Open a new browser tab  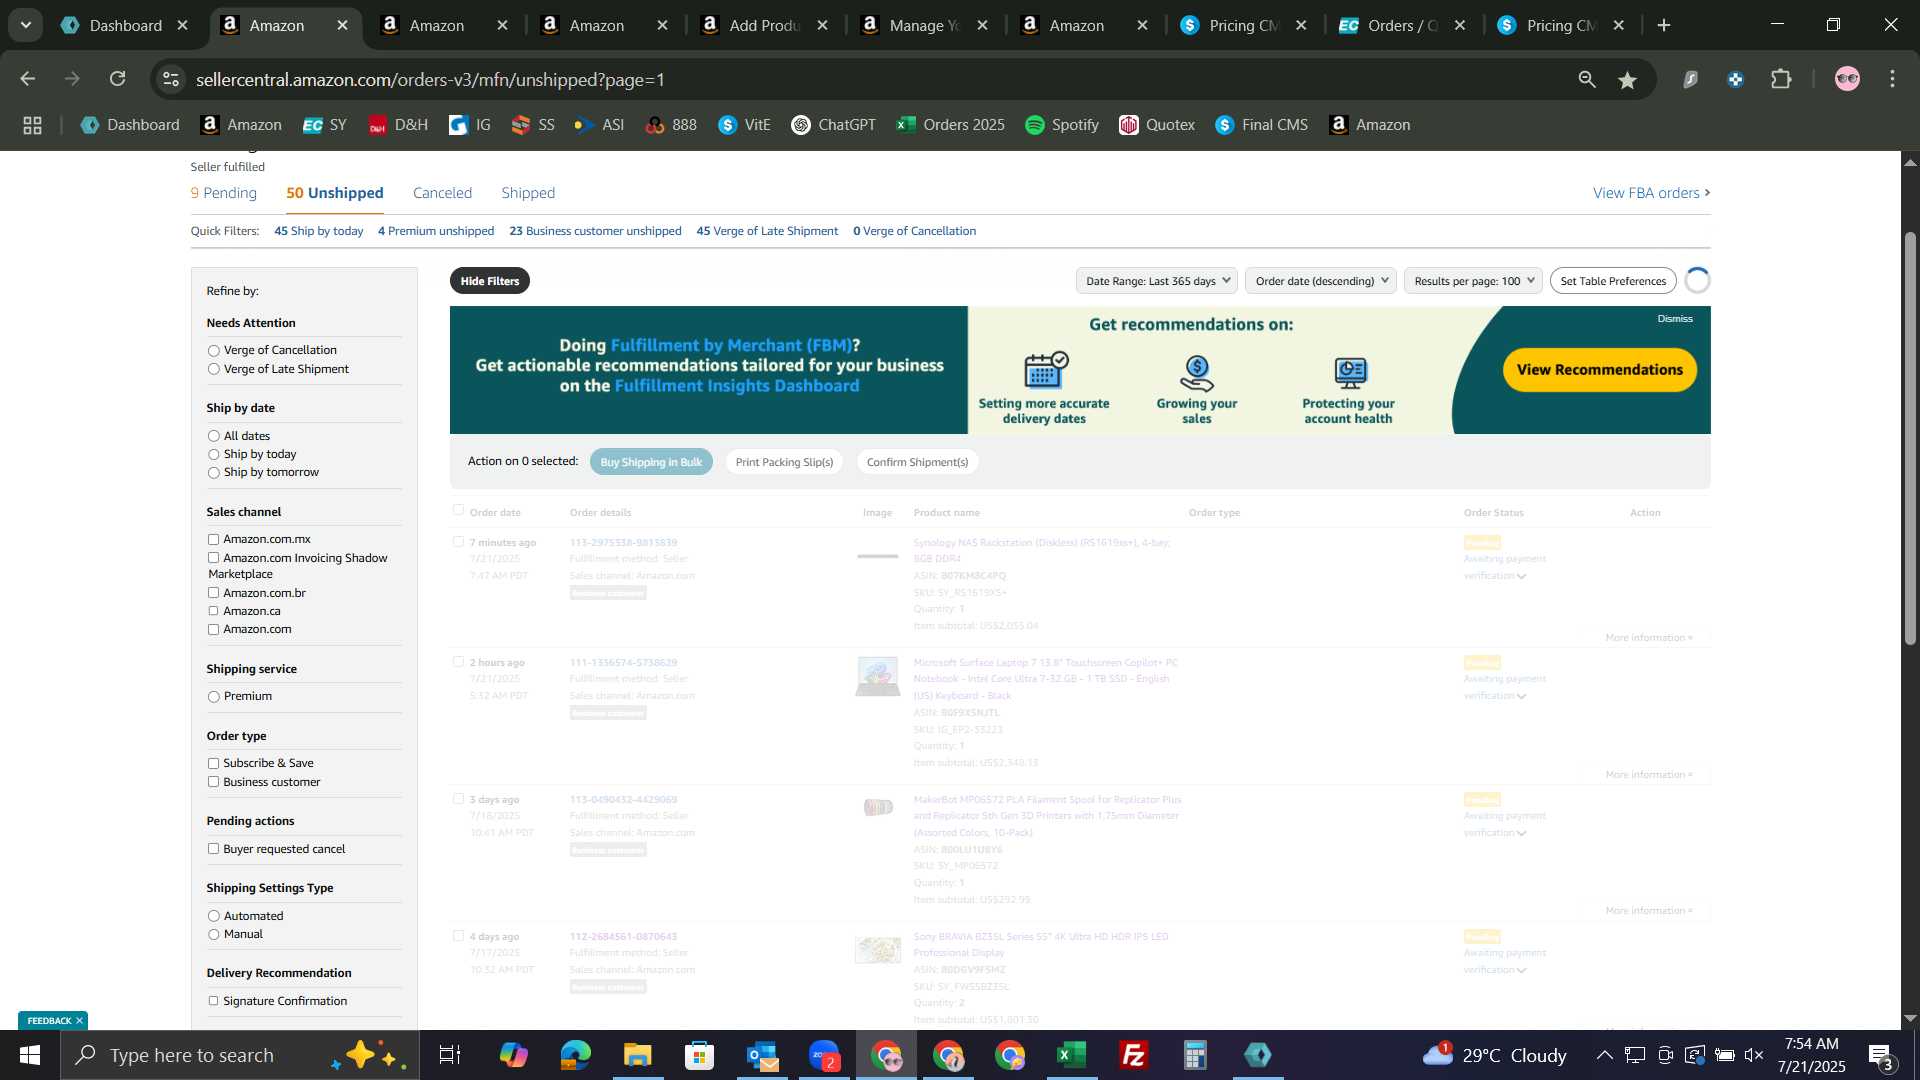(1664, 25)
